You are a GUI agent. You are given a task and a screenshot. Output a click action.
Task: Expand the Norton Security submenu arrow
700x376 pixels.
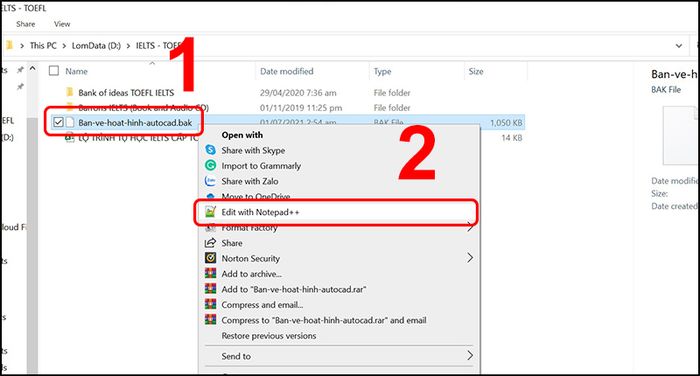point(470,258)
